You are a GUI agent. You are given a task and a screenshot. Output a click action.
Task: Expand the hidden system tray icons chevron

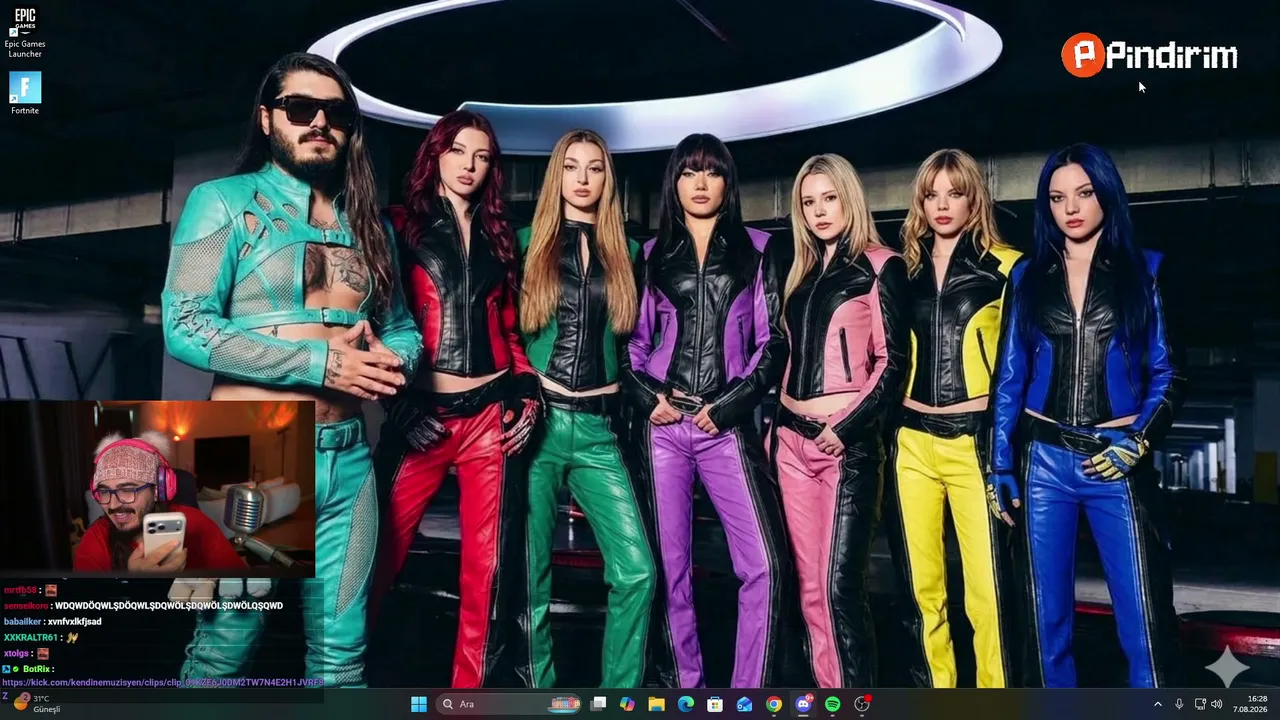pyautogui.click(x=1158, y=704)
